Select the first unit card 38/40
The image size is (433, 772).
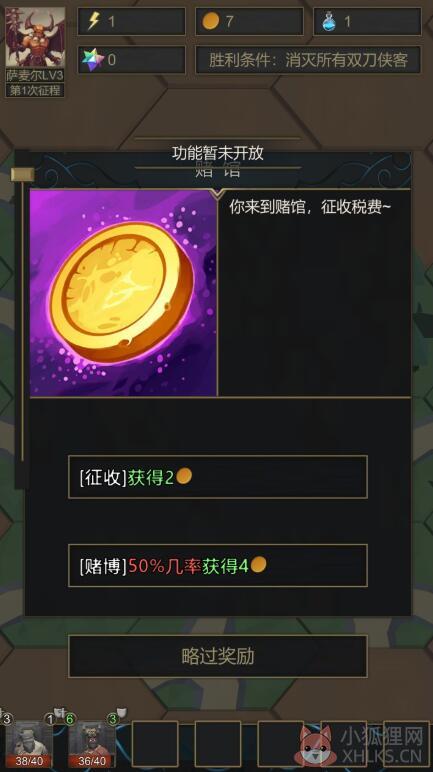click(29, 744)
